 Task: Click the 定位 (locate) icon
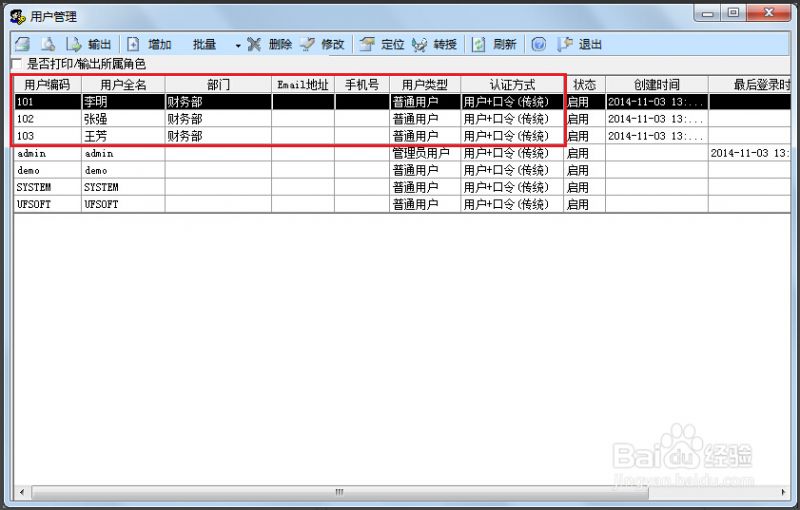coord(368,44)
